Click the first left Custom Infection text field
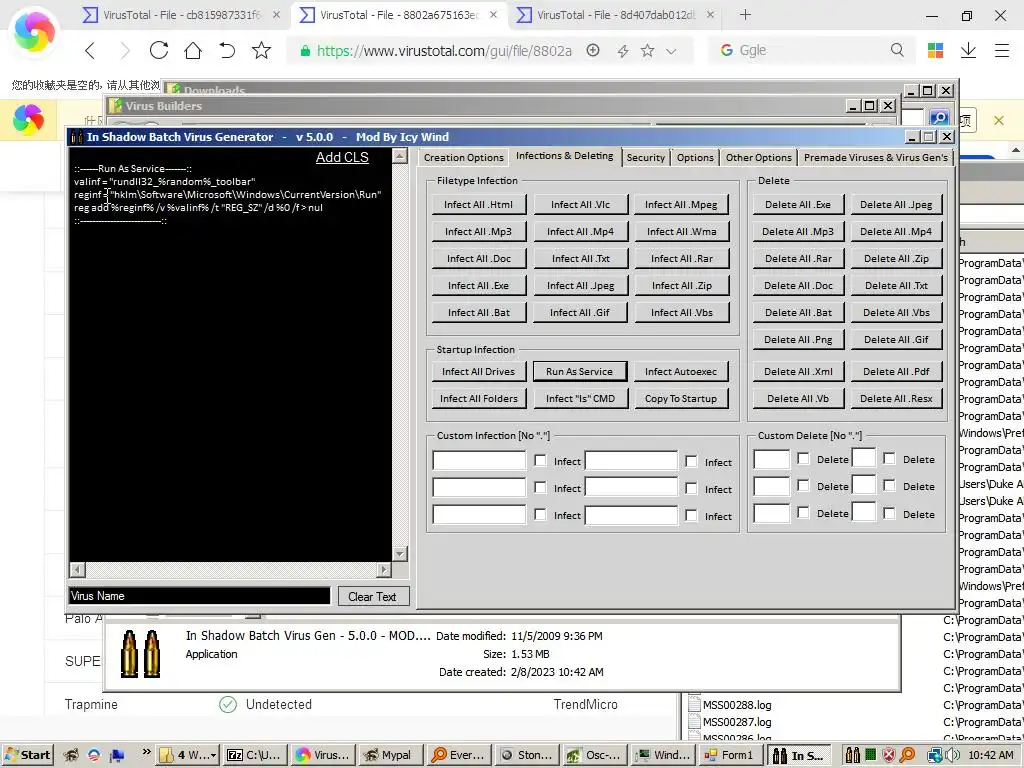 [479, 460]
